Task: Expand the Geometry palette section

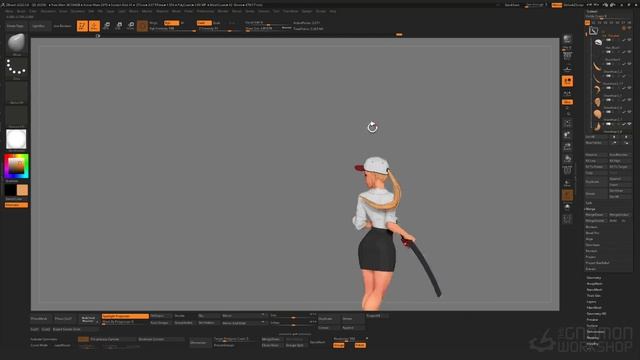Action: point(594,278)
